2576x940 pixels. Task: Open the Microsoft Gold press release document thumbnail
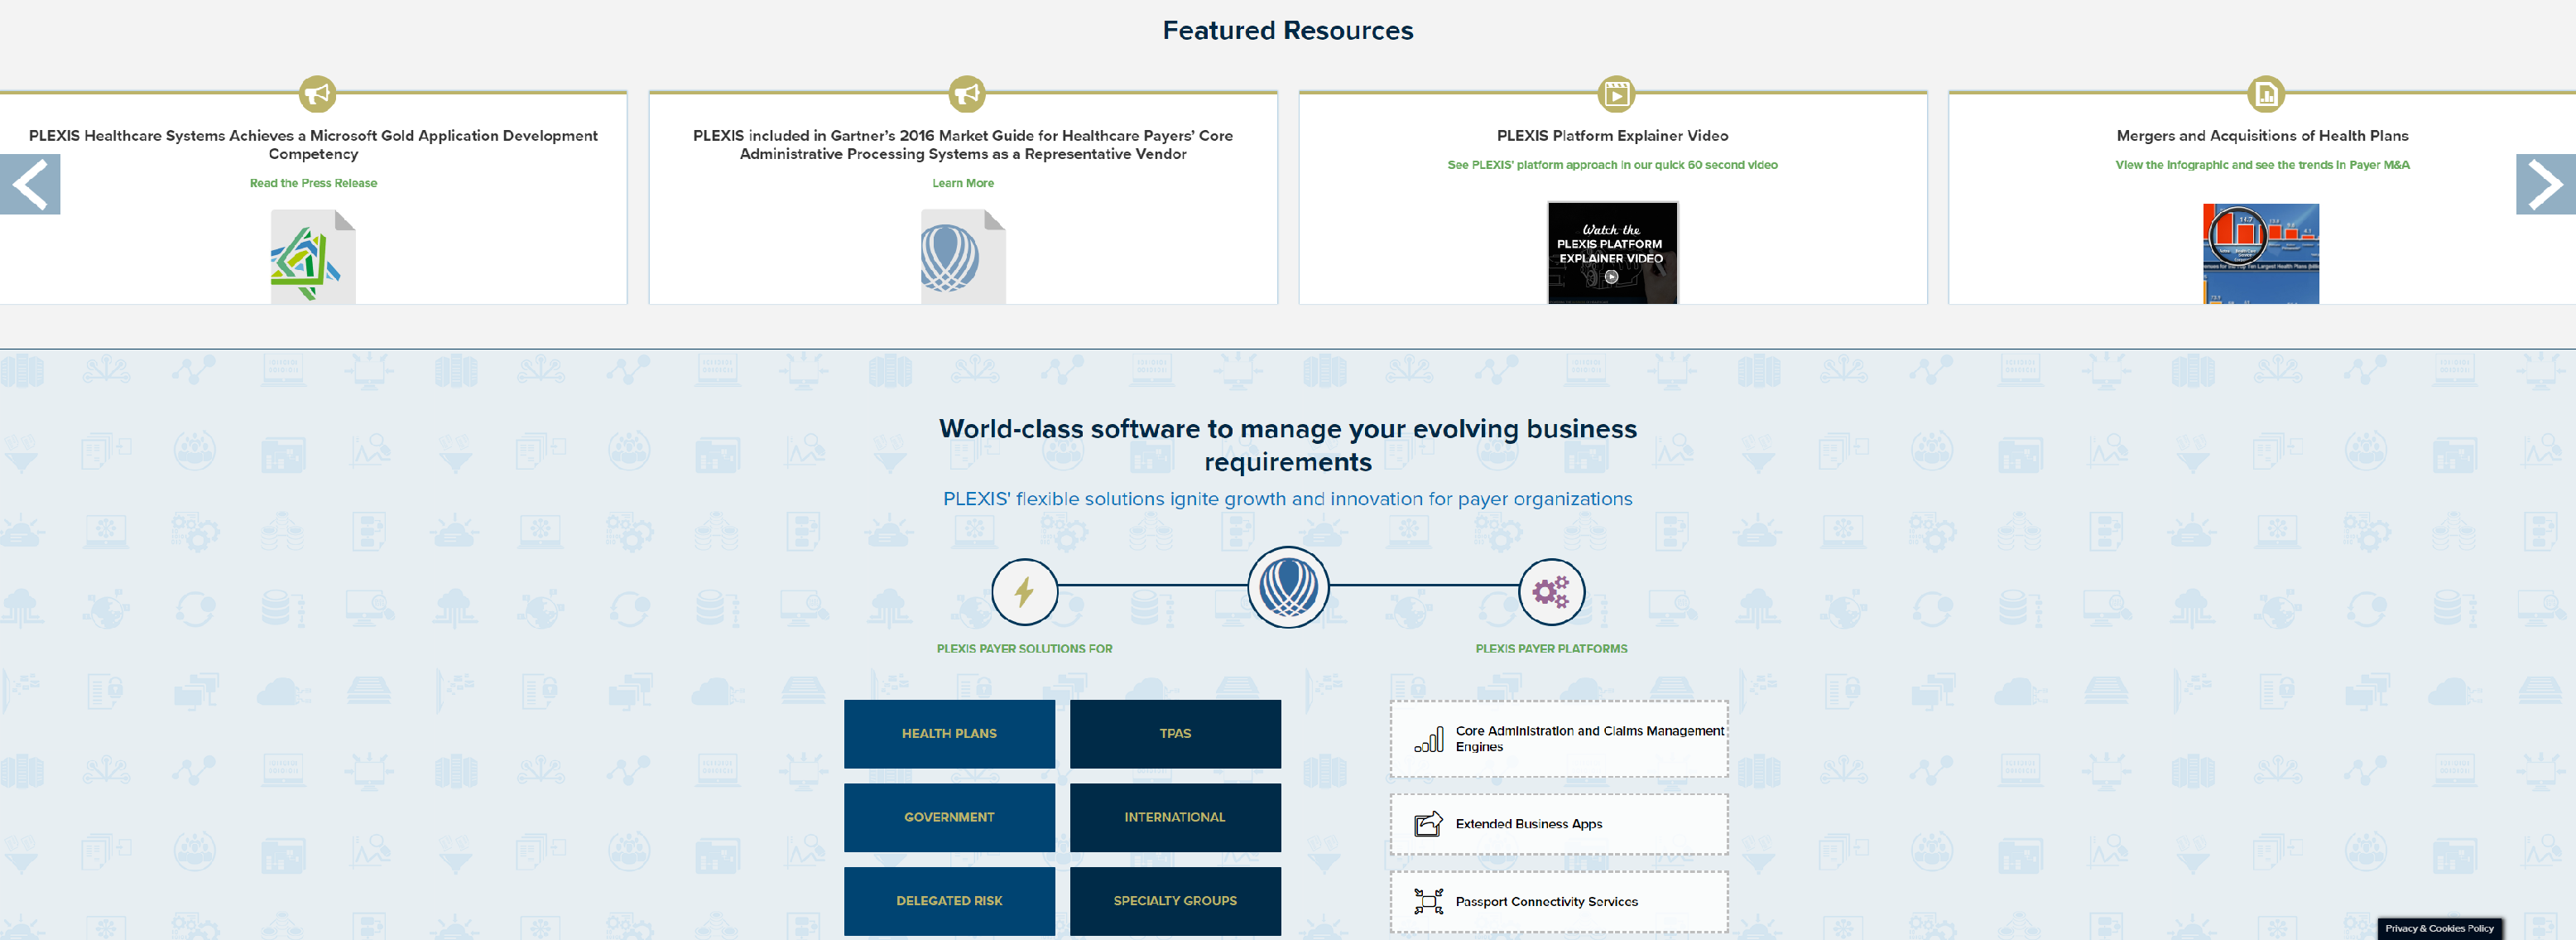pos(312,256)
